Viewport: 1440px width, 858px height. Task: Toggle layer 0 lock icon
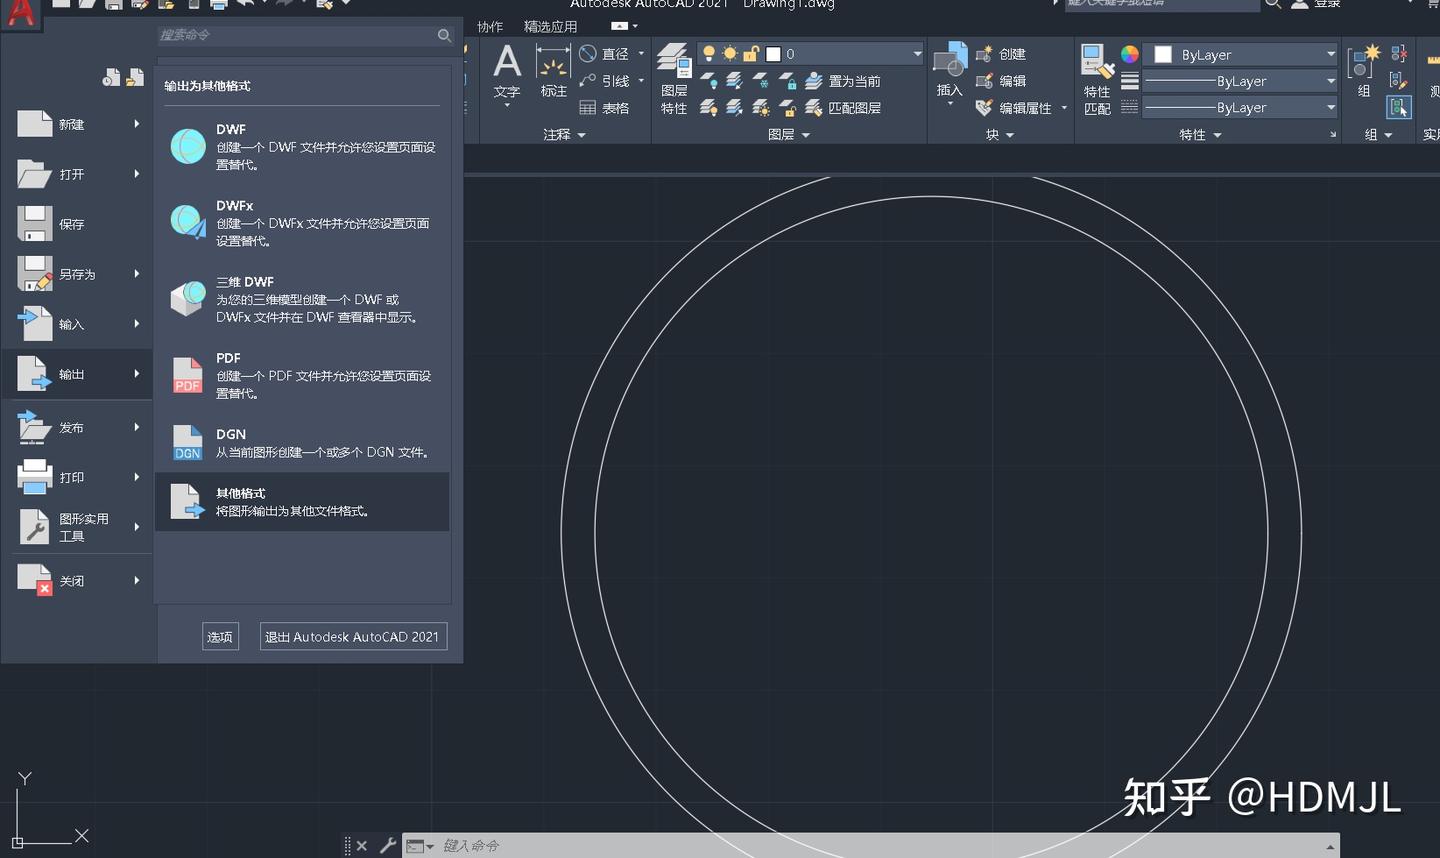point(751,54)
